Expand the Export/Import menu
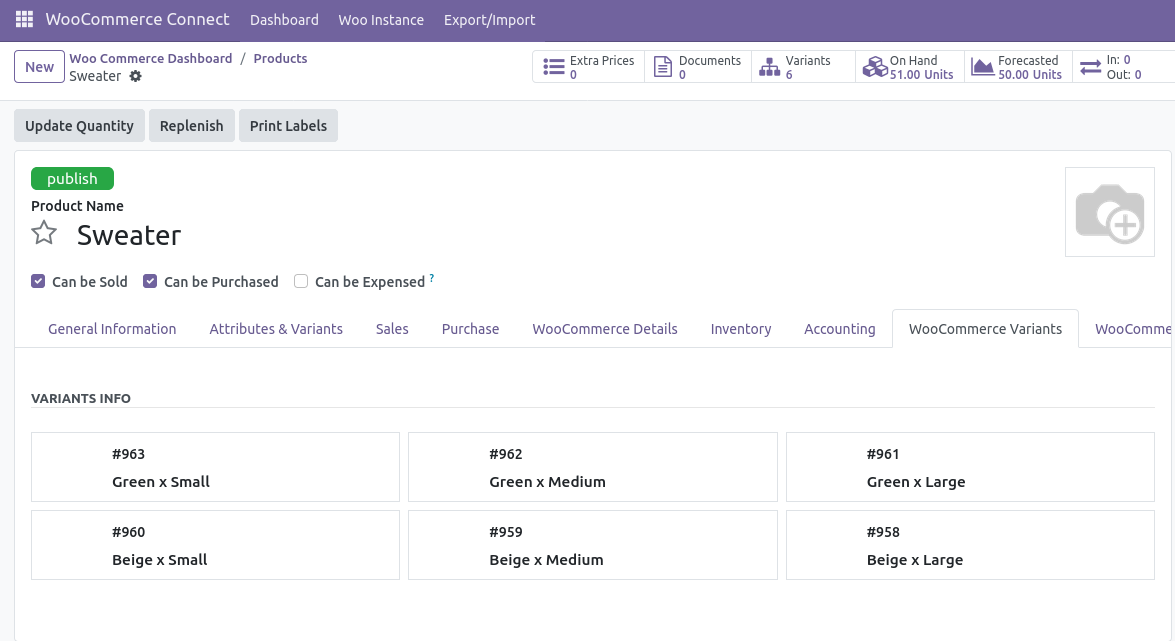 [489, 20]
